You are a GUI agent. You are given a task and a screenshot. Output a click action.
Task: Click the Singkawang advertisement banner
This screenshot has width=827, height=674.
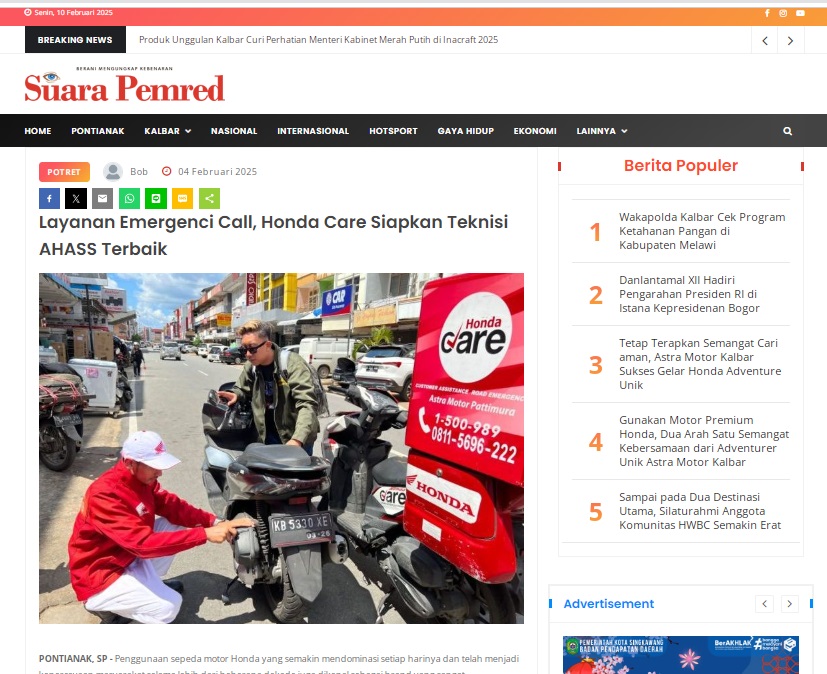tap(680, 654)
